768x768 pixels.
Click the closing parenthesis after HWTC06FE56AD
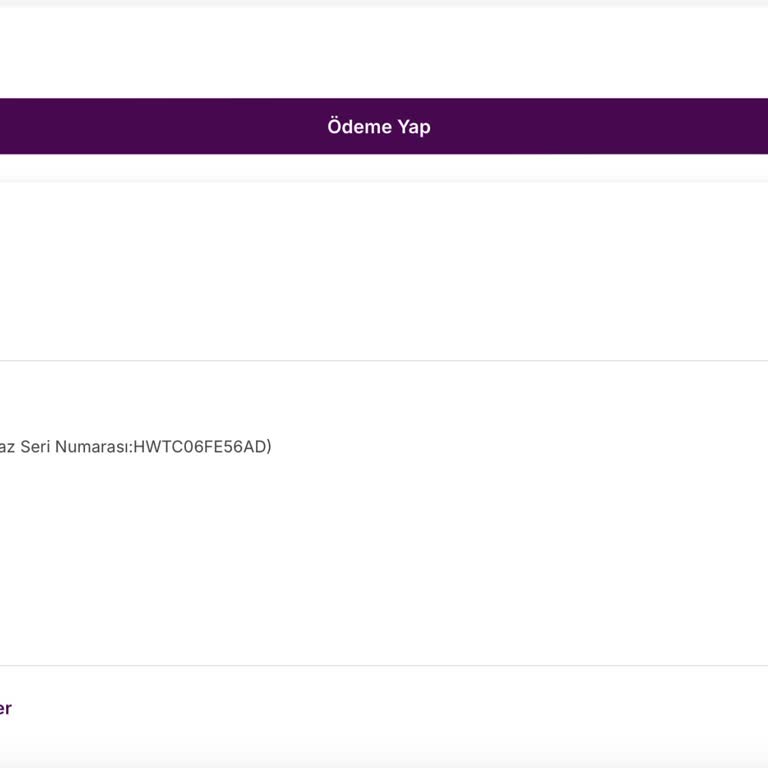tap(269, 447)
